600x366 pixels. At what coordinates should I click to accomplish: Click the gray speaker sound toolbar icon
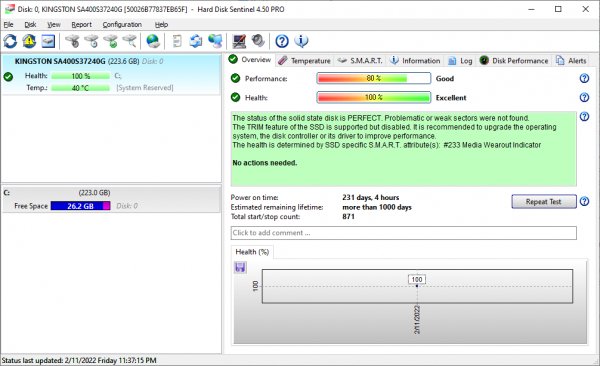tap(258, 41)
